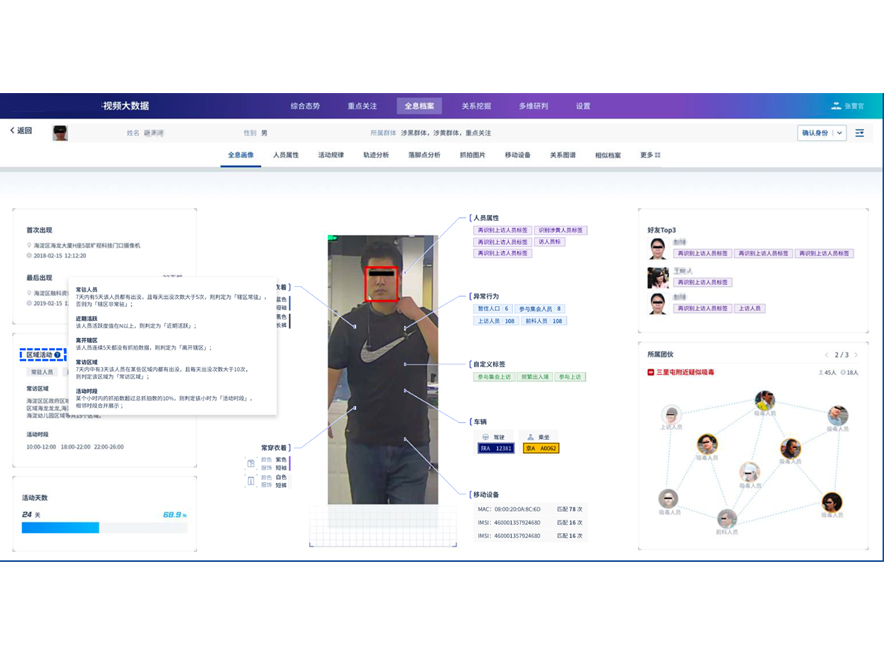Click the 前科人员 108 tag
The width and height of the screenshot is (884, 654).
click(x=544, y=321)
